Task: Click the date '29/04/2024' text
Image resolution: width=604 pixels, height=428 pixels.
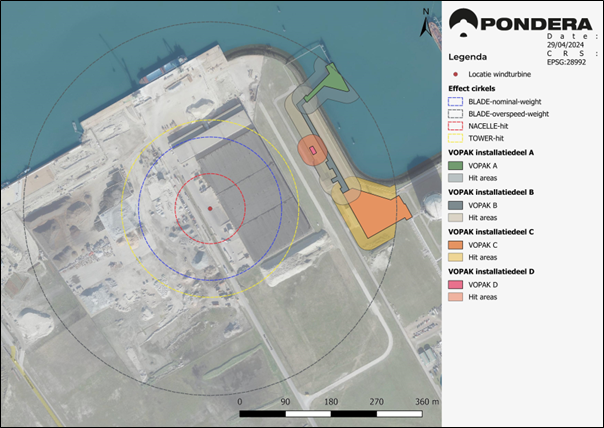Action: click(565, 45)
